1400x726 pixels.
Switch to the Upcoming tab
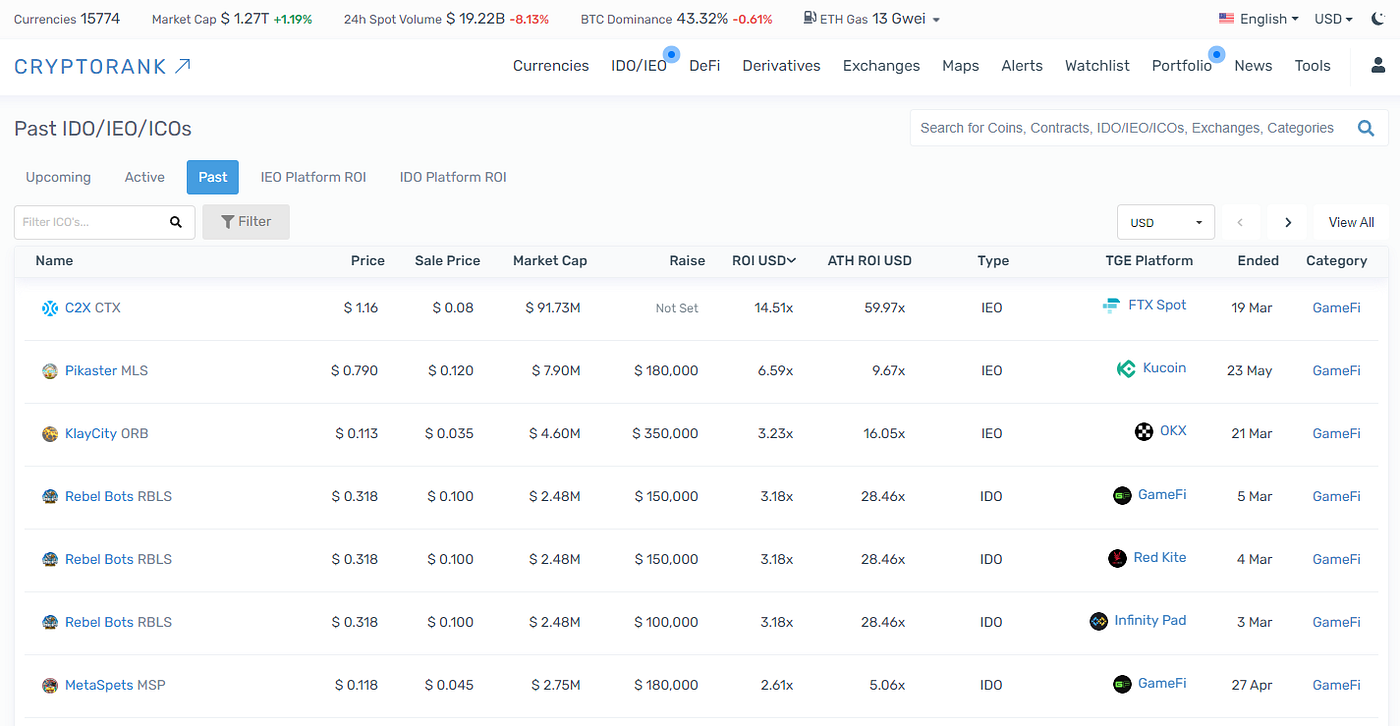click(58, 177)
